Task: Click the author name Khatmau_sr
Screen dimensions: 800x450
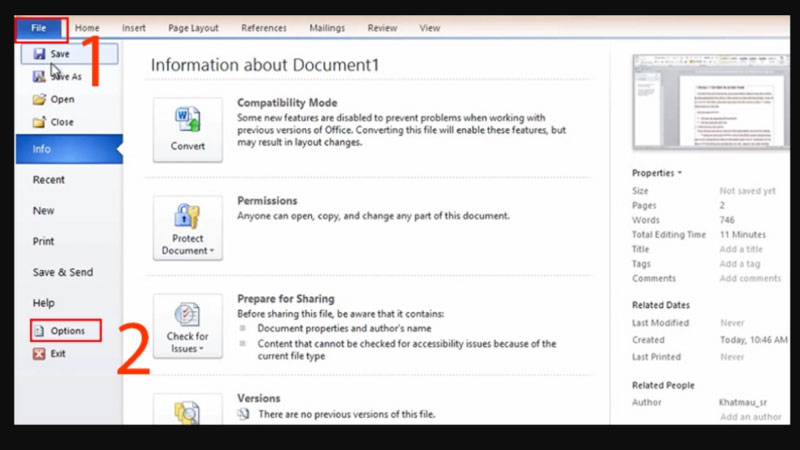Action: click(x=743, y=402)
